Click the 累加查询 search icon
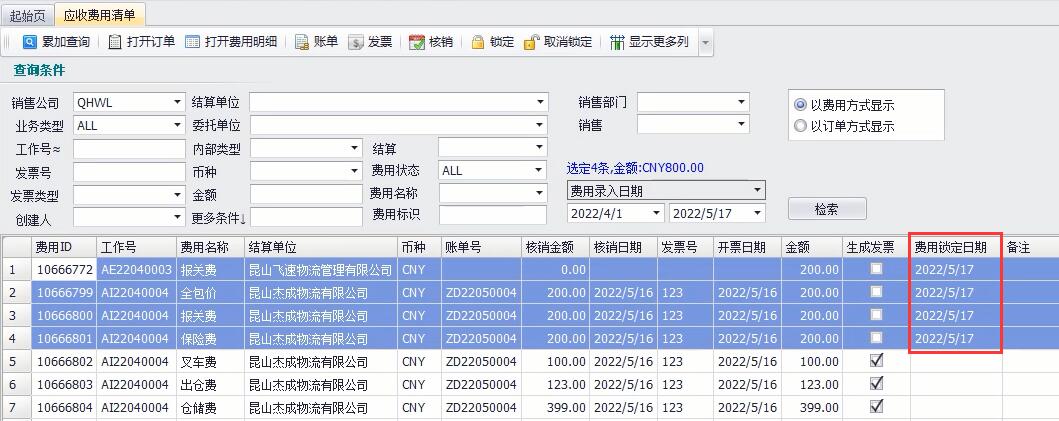 [30, 42]
